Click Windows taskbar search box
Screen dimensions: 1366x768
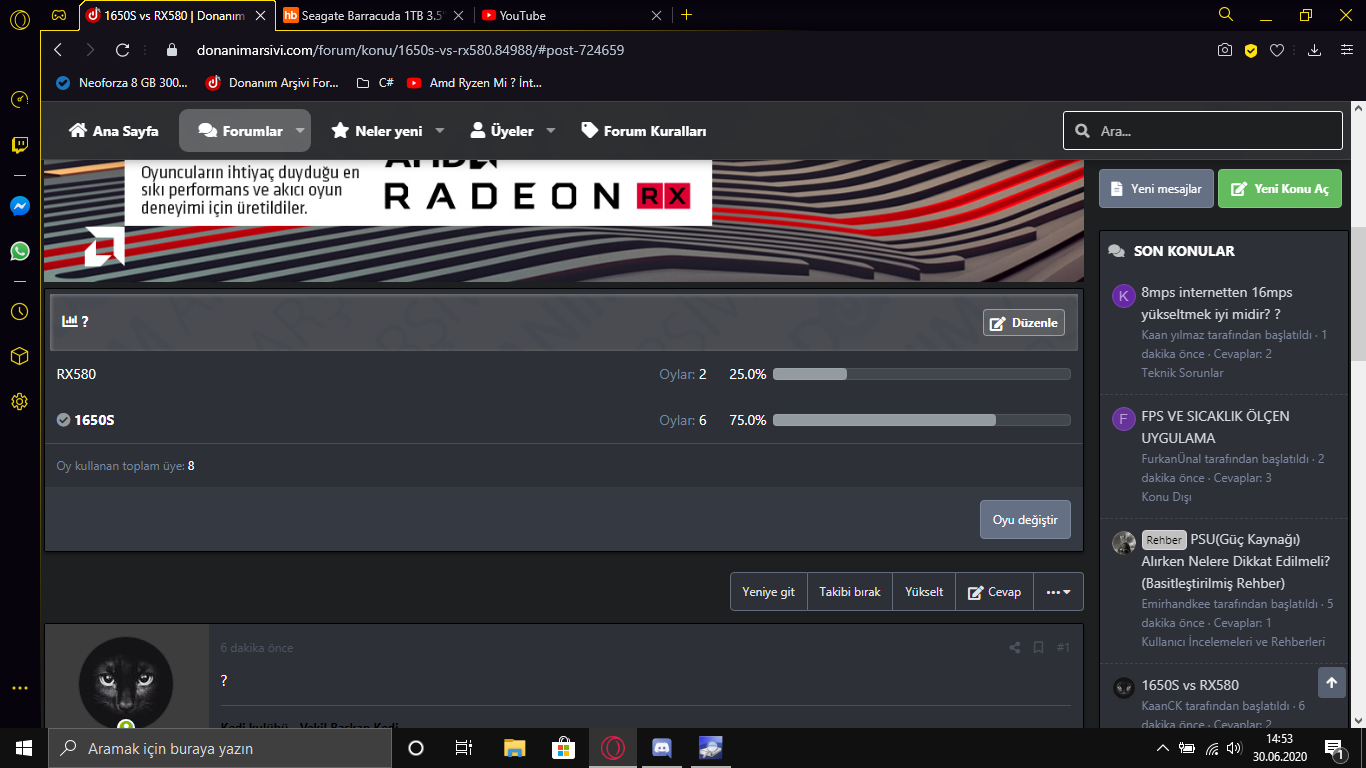click(x=220, y=747)
